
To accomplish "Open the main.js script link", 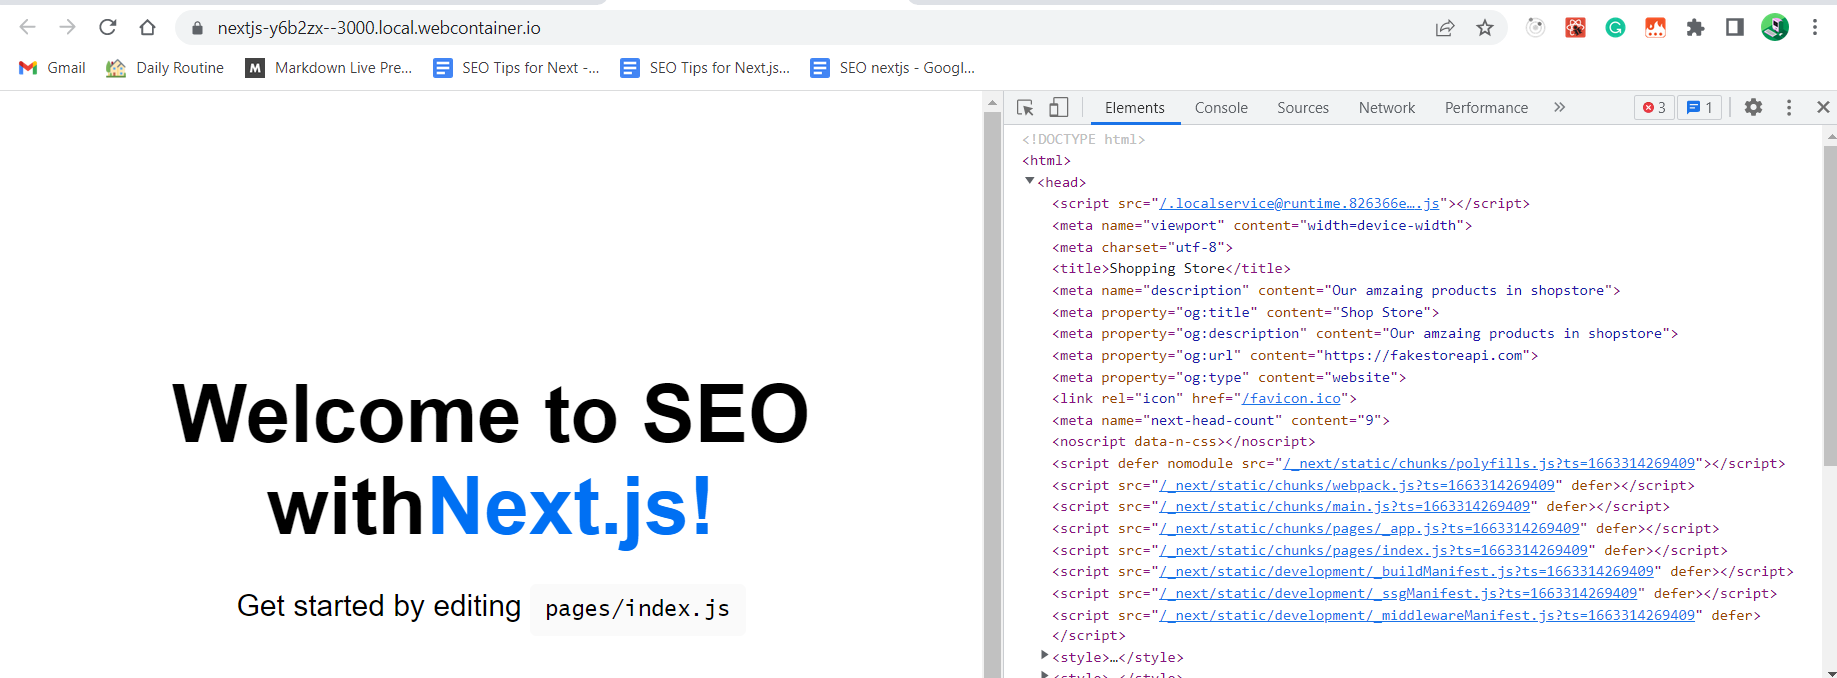I will 1345,506.
